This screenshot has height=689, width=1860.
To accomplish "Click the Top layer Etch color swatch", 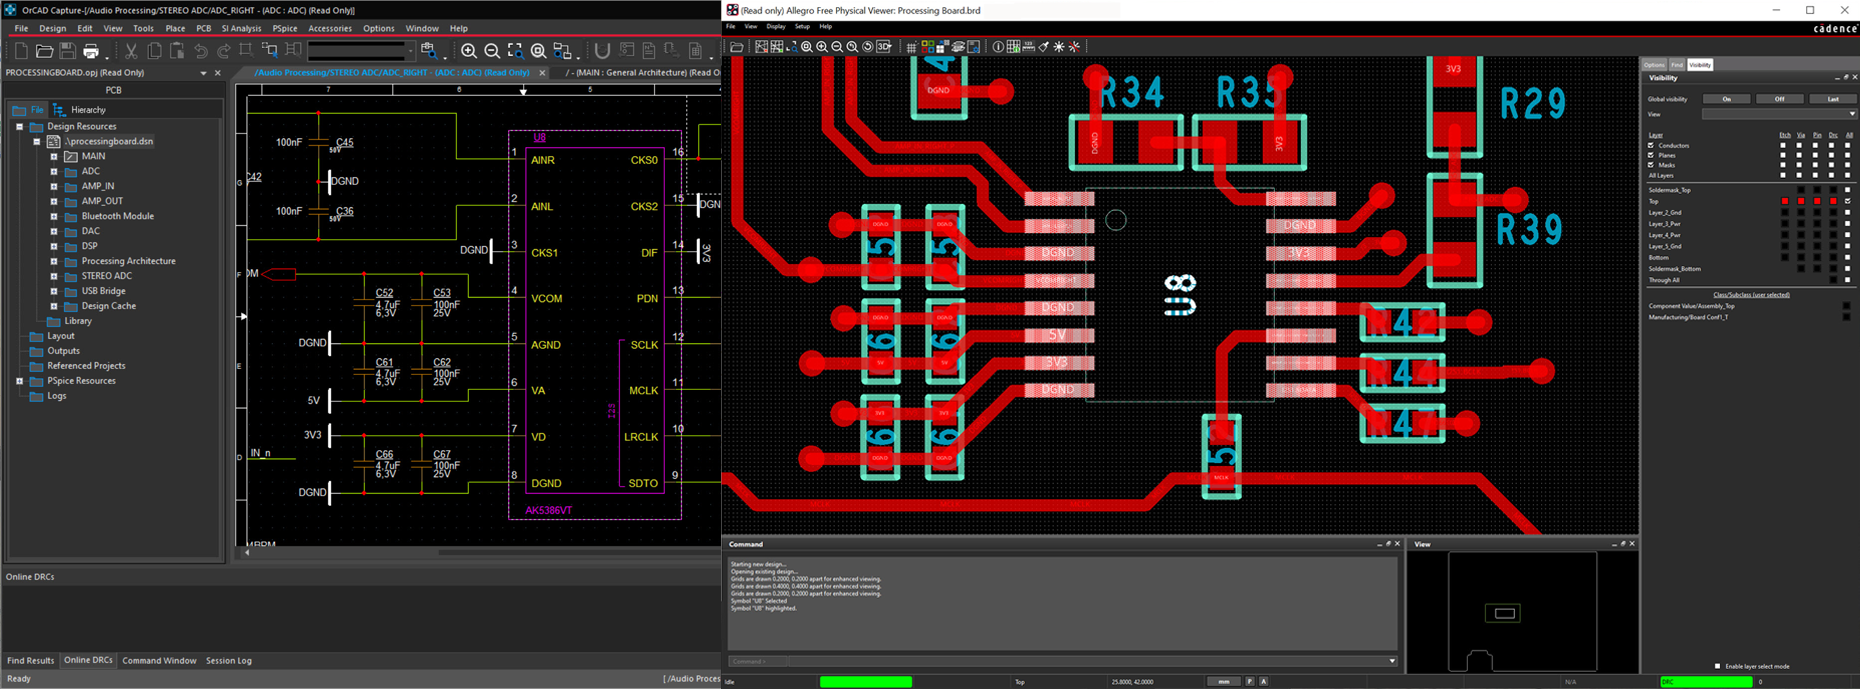I will pyautogui.click(x=1785, y=201).
